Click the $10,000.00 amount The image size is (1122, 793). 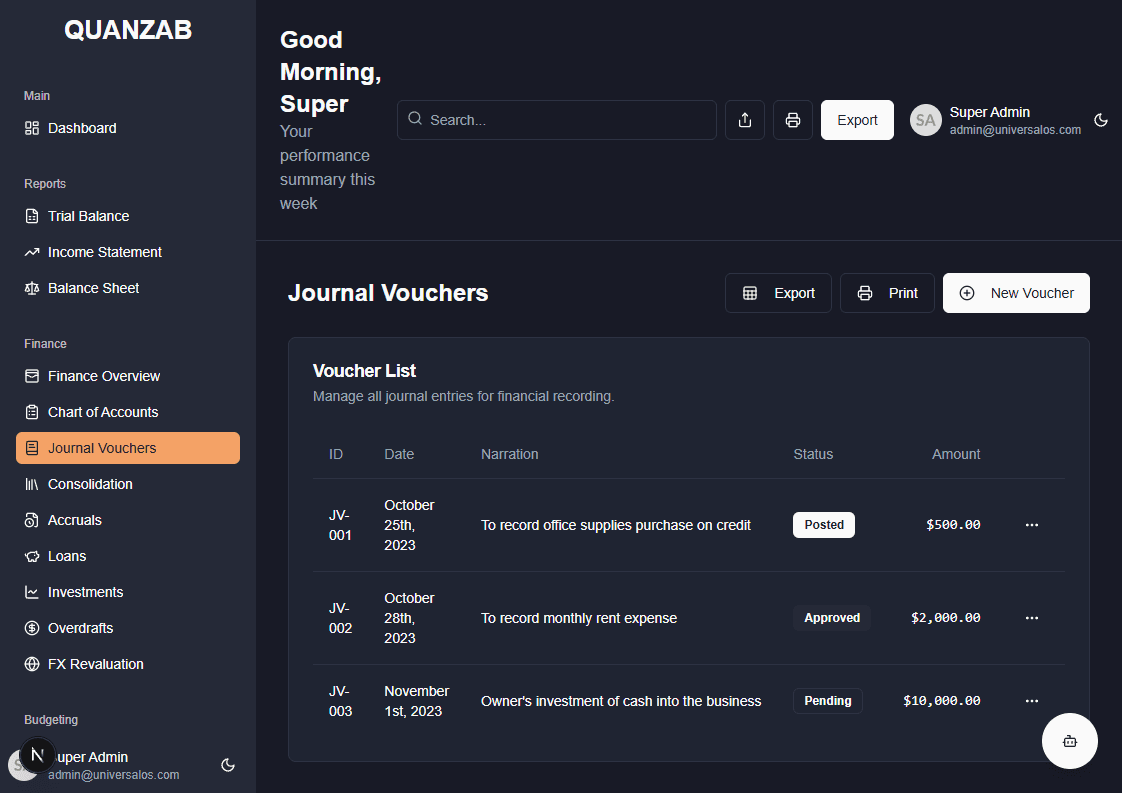click(x=942, y=701)
